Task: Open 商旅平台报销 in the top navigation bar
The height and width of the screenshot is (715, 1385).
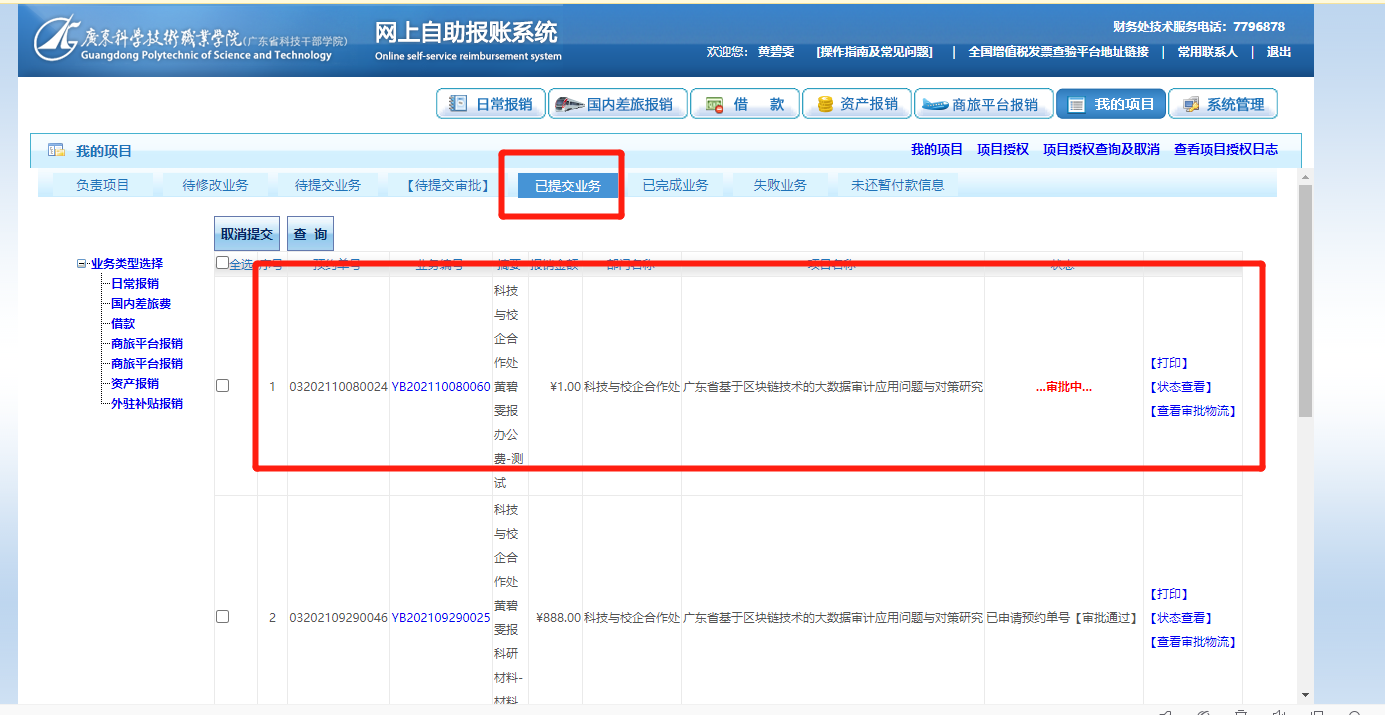Action: [983, 104]
